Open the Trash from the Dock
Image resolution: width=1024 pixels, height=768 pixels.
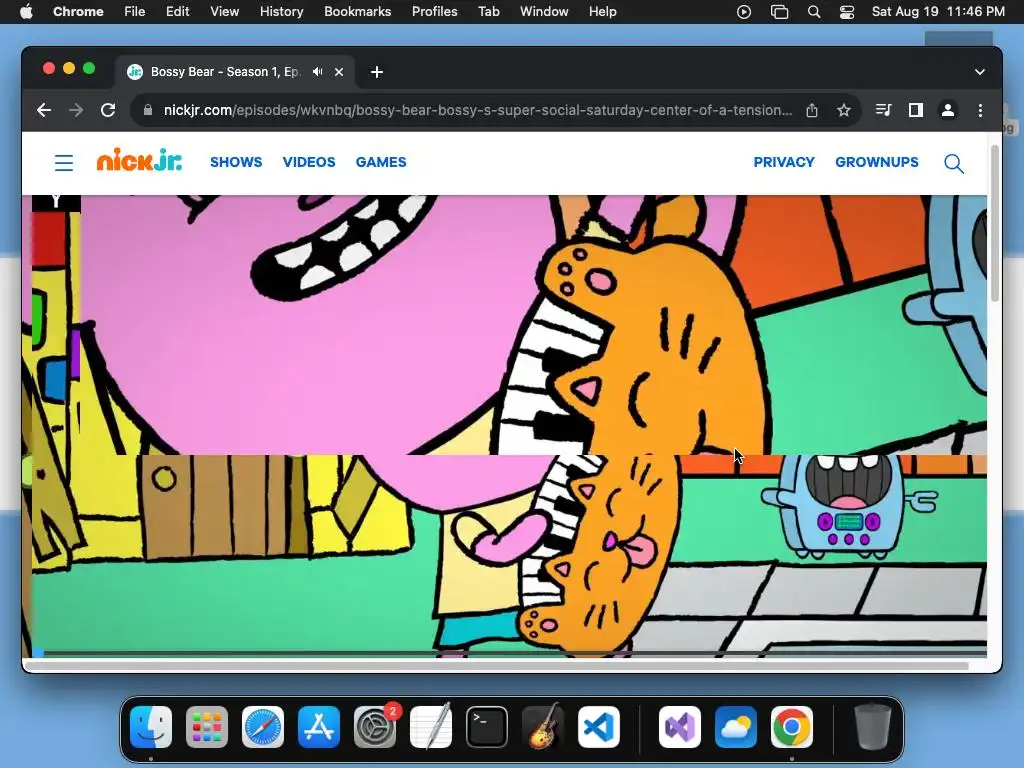tap(872, 727)
